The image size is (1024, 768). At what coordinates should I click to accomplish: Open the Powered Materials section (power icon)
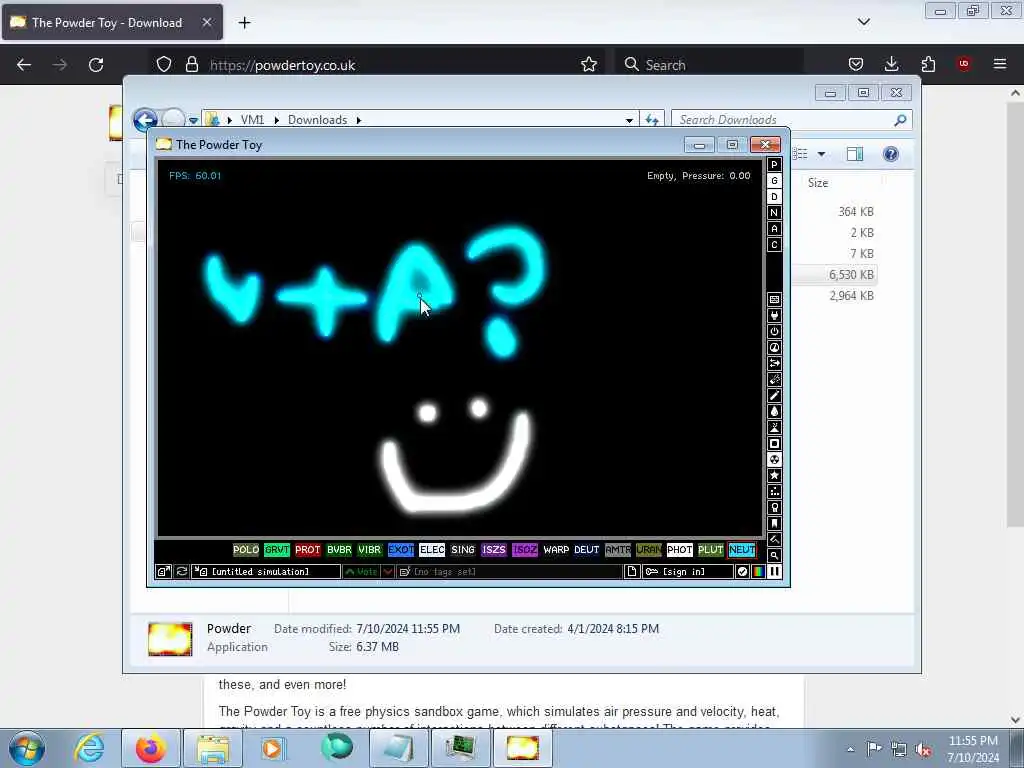coord(775,332)
